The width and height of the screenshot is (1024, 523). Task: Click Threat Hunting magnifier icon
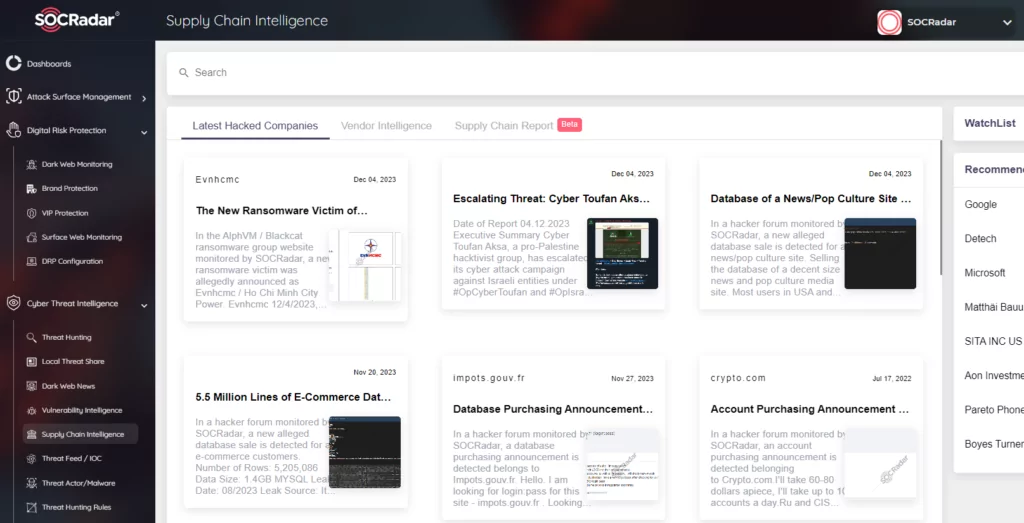[31, 338]
